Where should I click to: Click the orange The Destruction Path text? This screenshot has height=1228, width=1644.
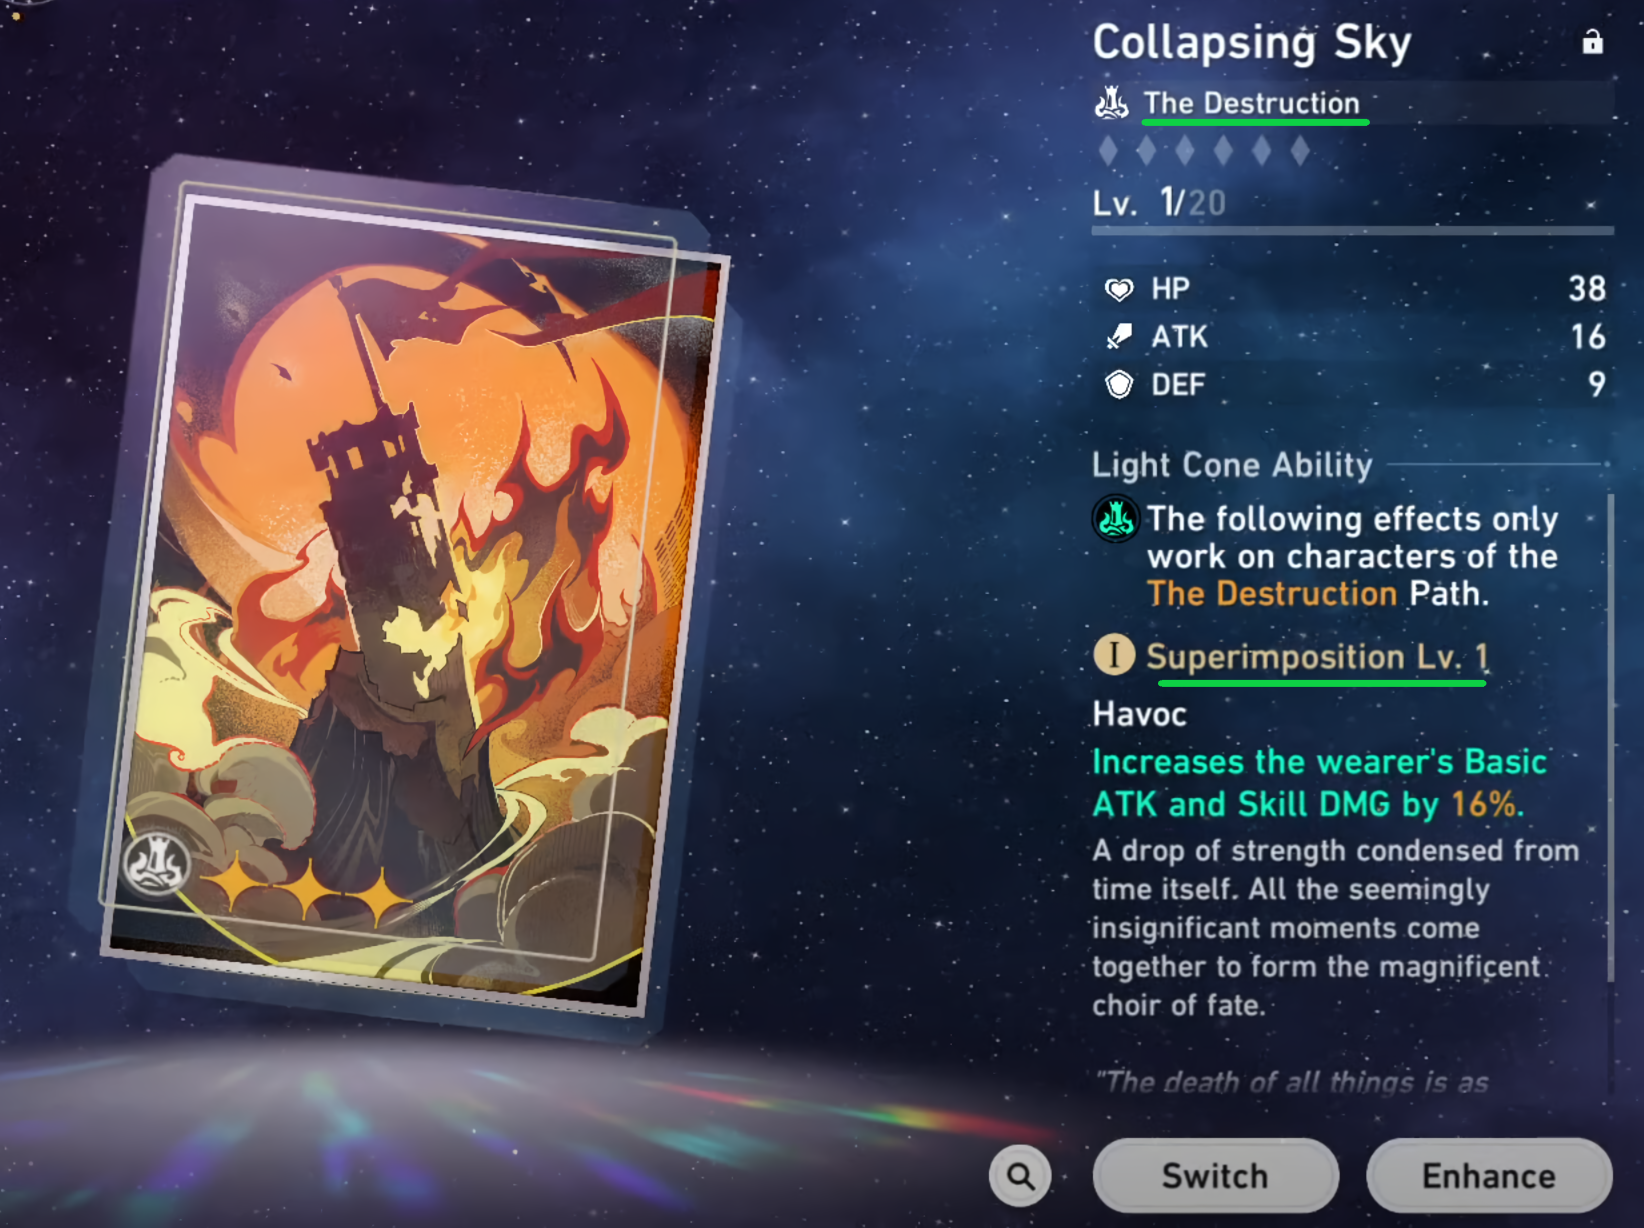pos(1317,594)
